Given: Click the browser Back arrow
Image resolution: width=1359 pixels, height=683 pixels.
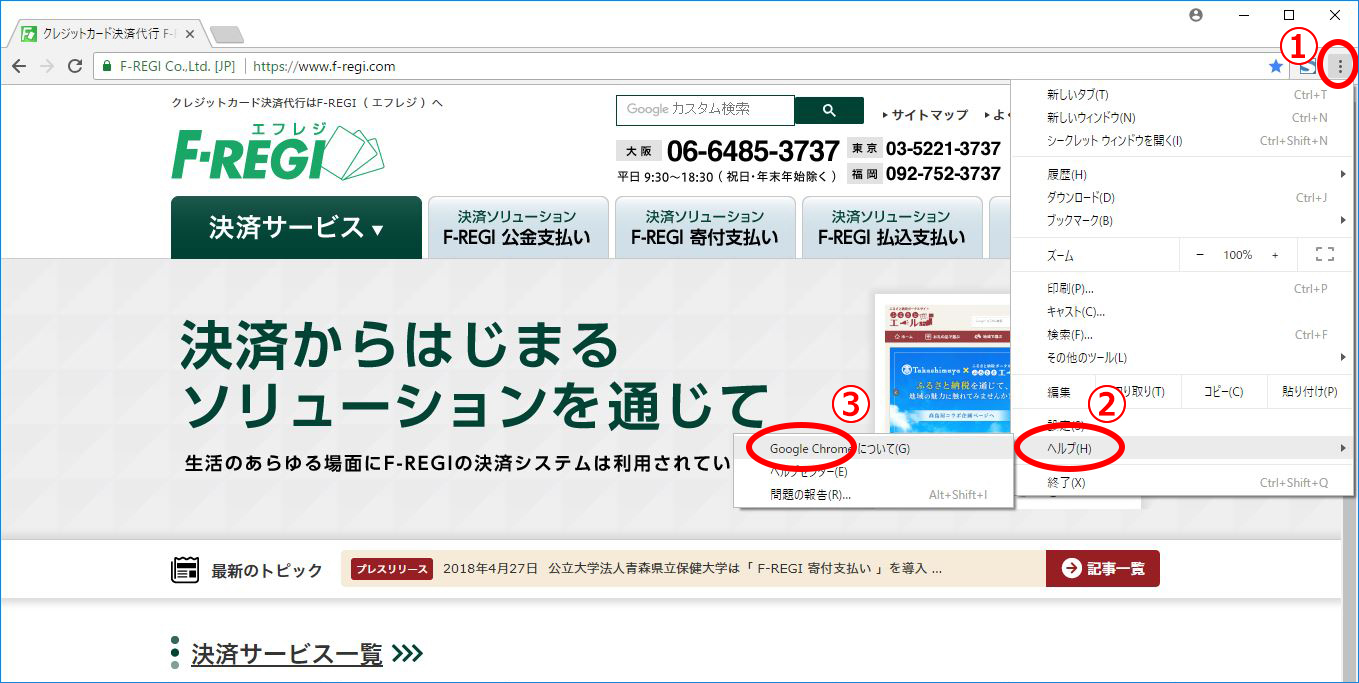Looking at the screenshot, I should click(19, 66).
